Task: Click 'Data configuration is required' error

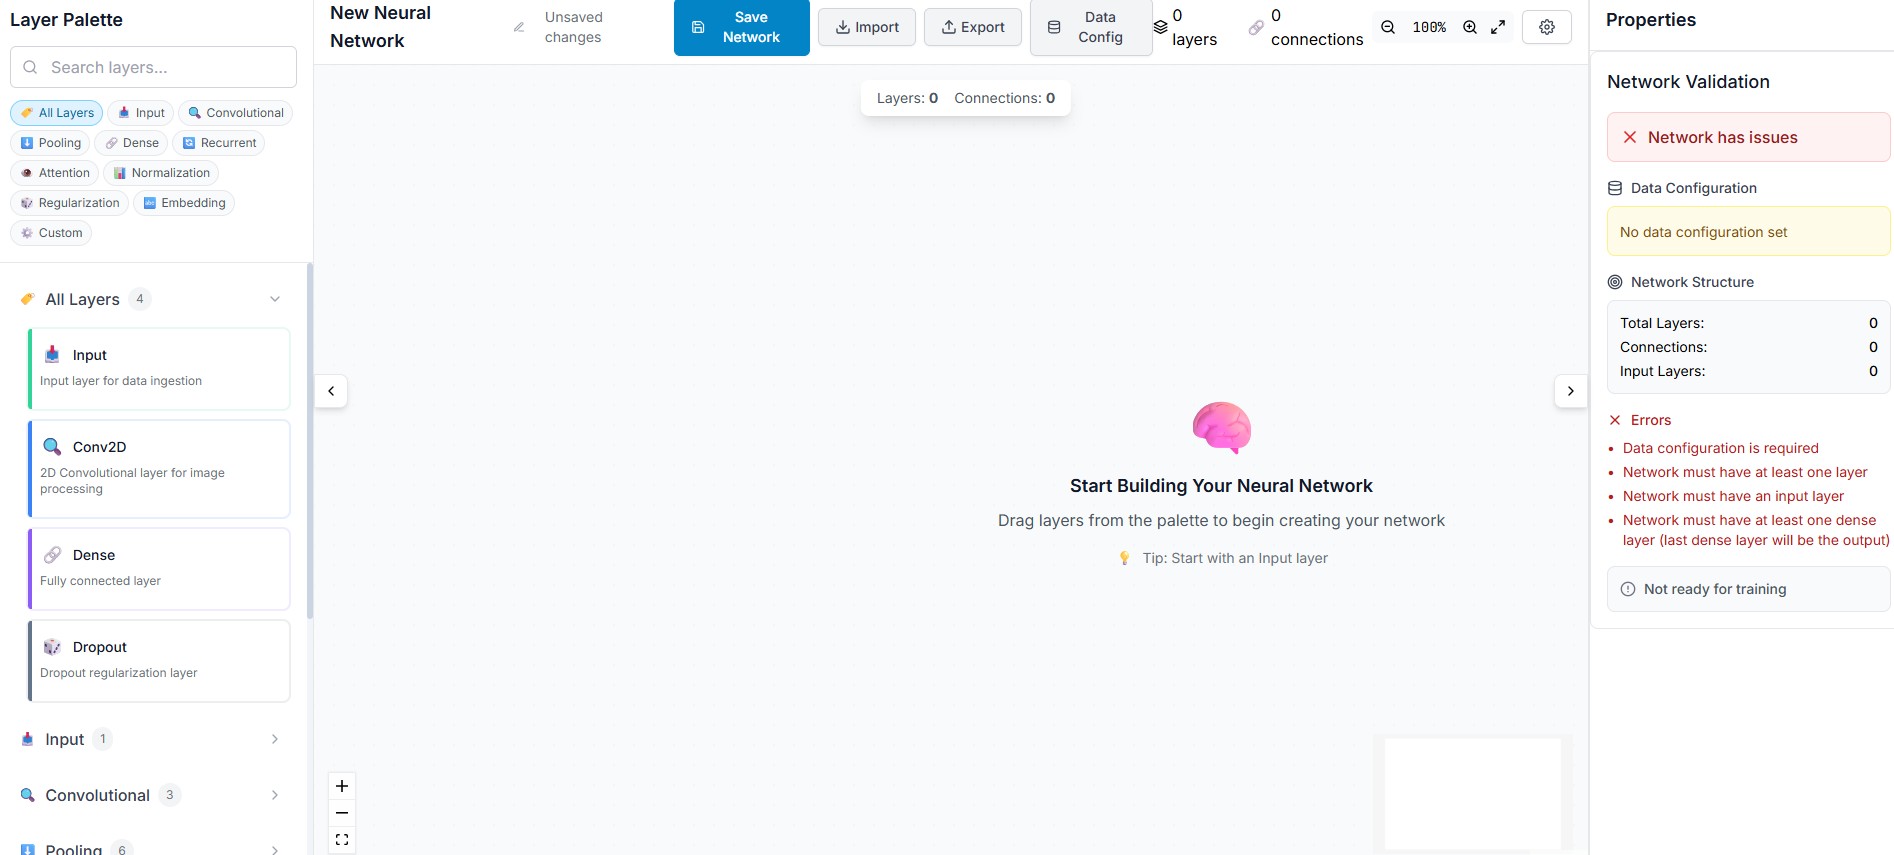Action: click(1720, 448)
